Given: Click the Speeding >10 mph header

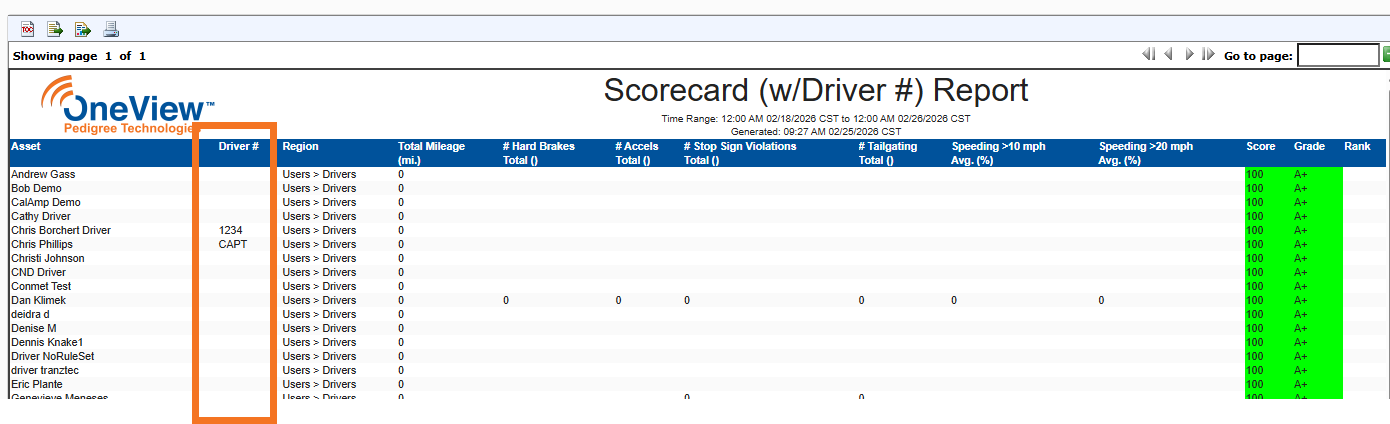Looking at the screenshot, I should pos(998,153).
